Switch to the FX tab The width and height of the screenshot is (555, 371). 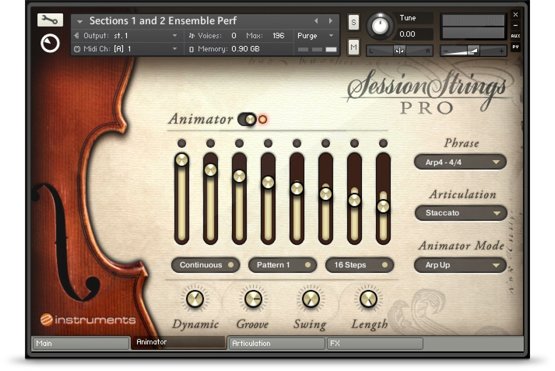tap(375, 343)
